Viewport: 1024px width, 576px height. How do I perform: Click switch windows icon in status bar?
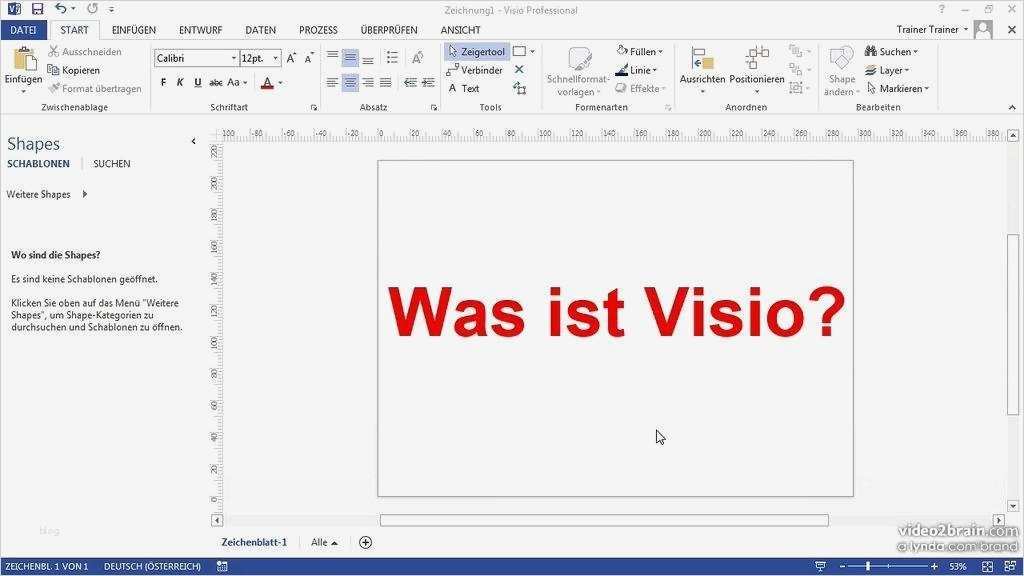(x=1010, y=566)
